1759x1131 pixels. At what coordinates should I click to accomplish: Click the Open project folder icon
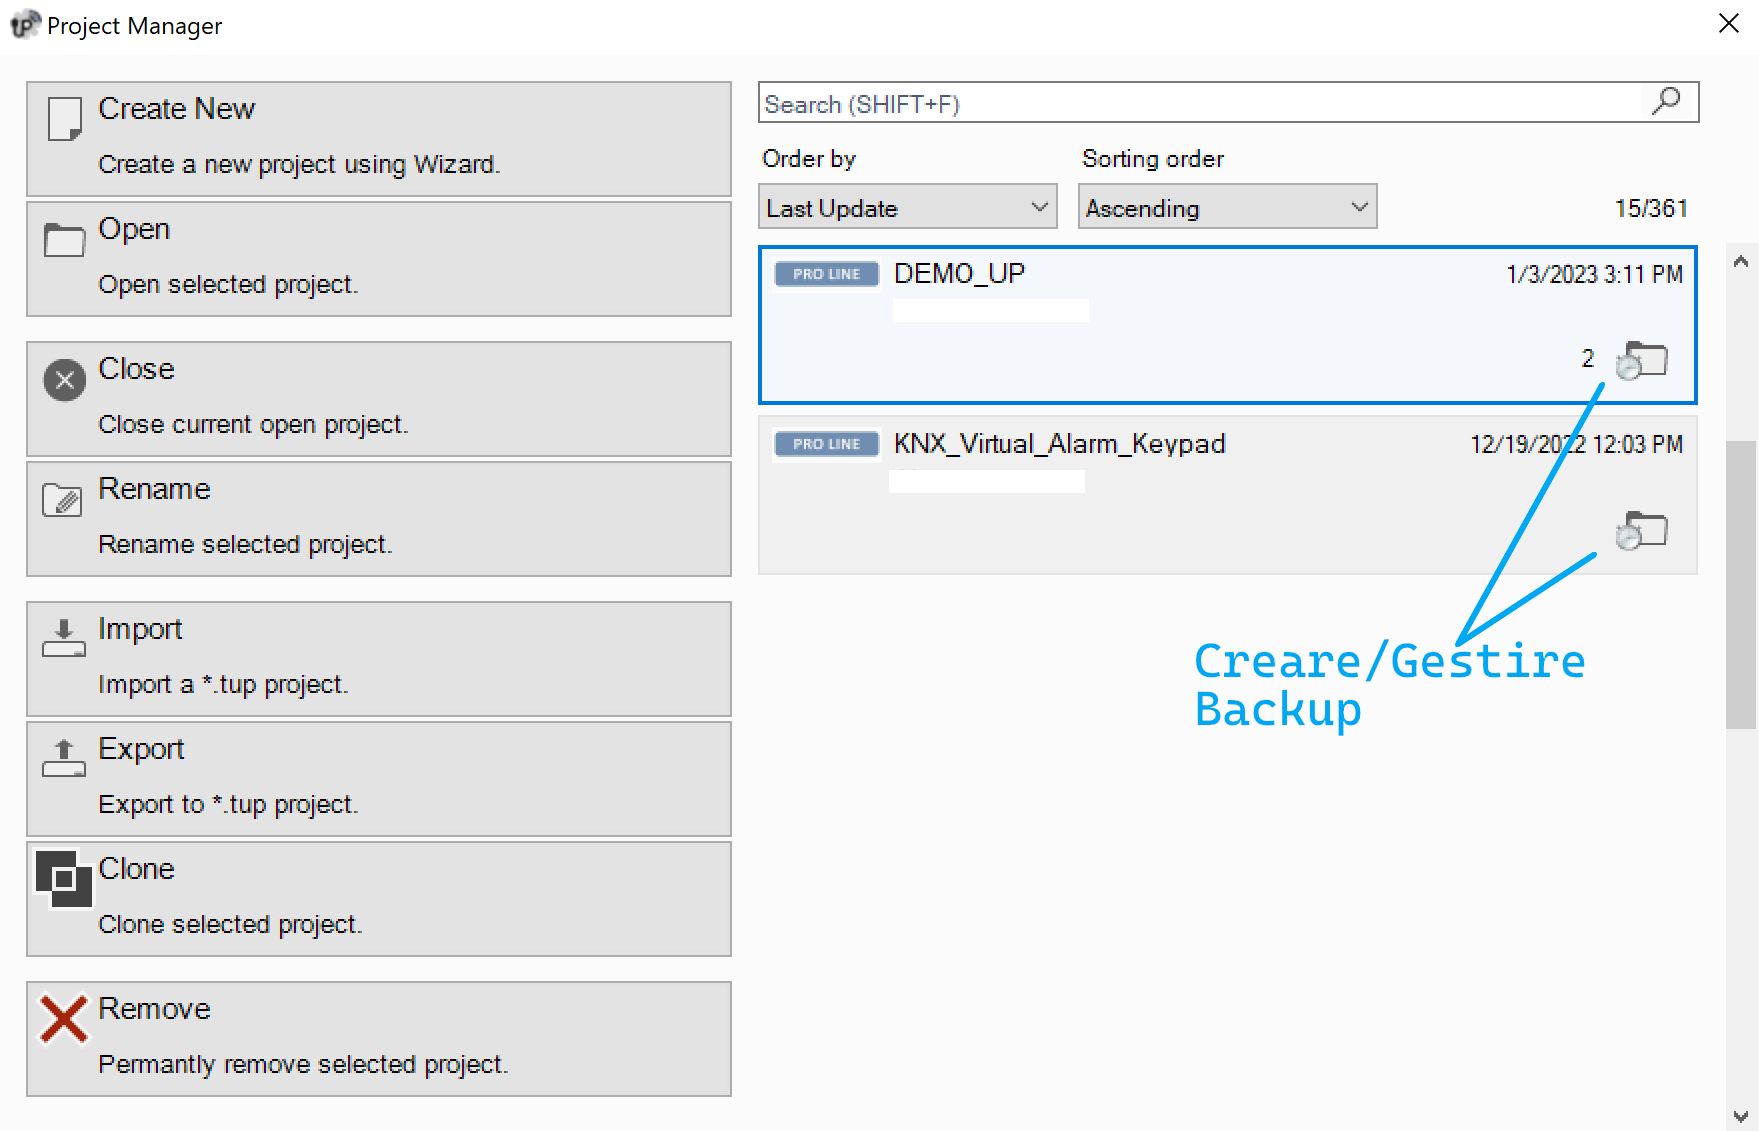tap(65, 240)
